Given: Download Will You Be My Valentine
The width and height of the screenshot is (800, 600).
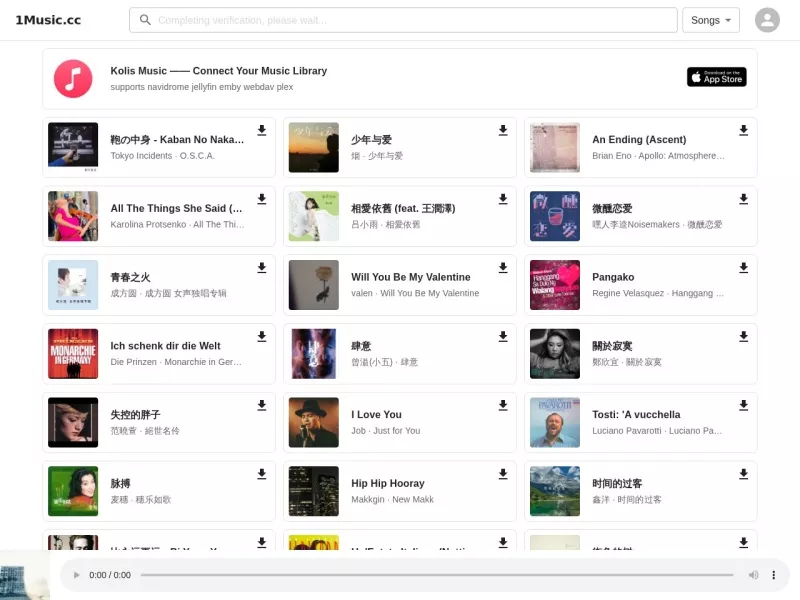Looking at the screenshot, I should point(503,268).
